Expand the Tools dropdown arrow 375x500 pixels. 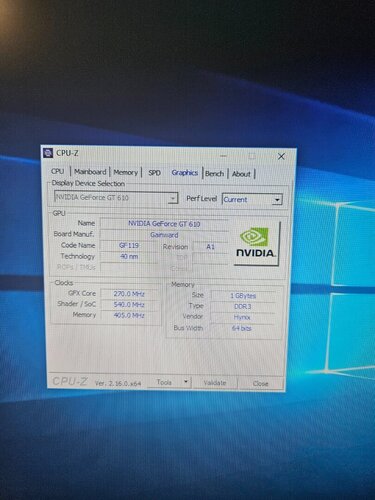click(x=186, y=382)
